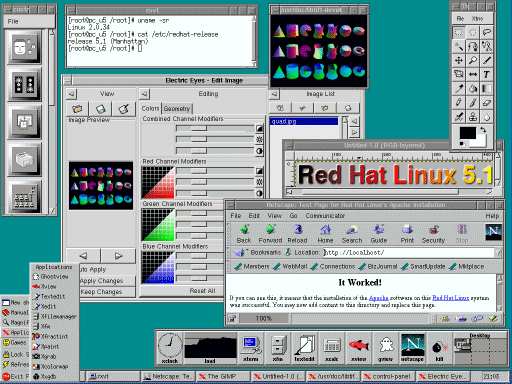Collapse the Editing pane arrow in Electric Eyes

(x=144, y=94)
